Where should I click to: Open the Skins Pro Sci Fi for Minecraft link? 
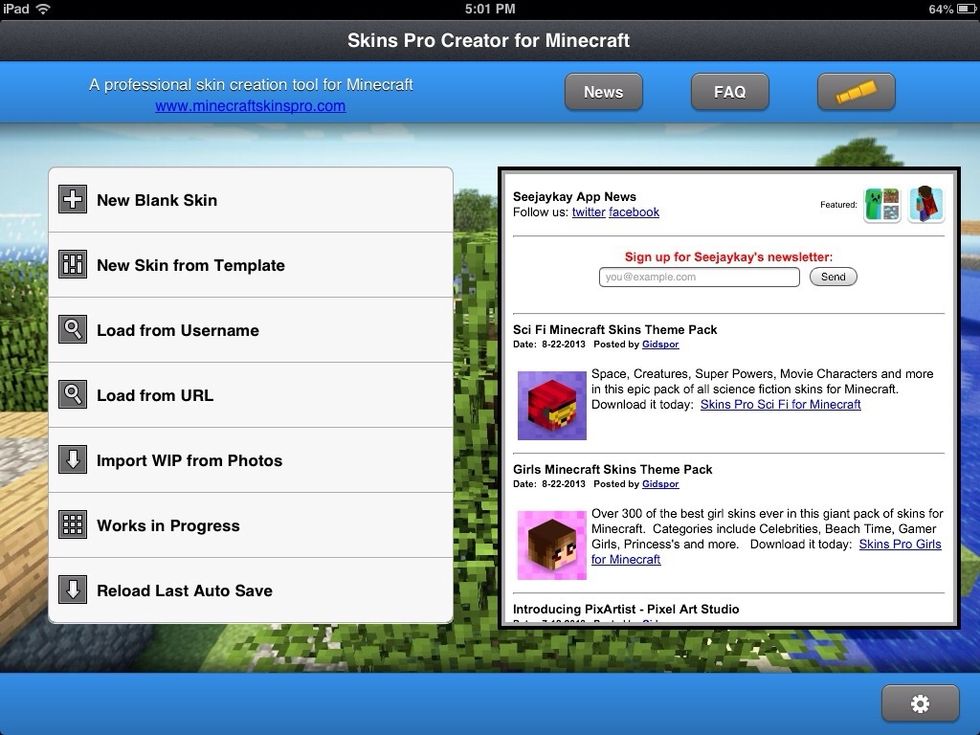point(780,404)
